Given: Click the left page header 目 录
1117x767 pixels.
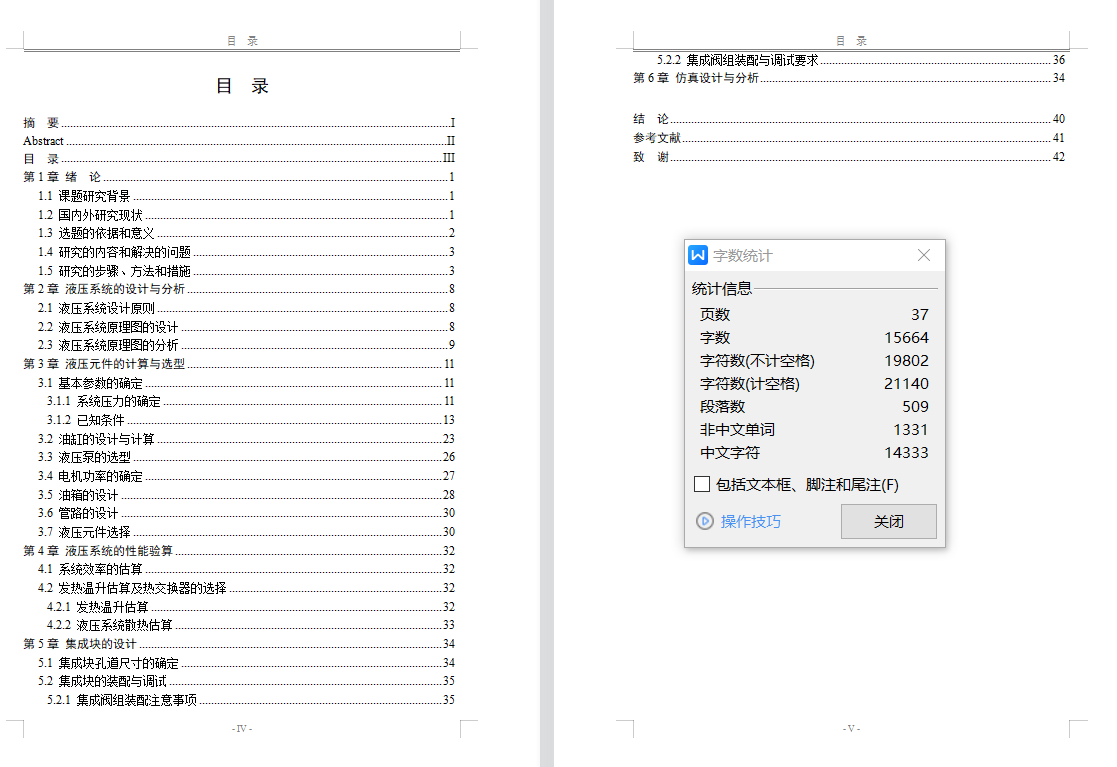Looking at the screenshot, I should 242,41.
